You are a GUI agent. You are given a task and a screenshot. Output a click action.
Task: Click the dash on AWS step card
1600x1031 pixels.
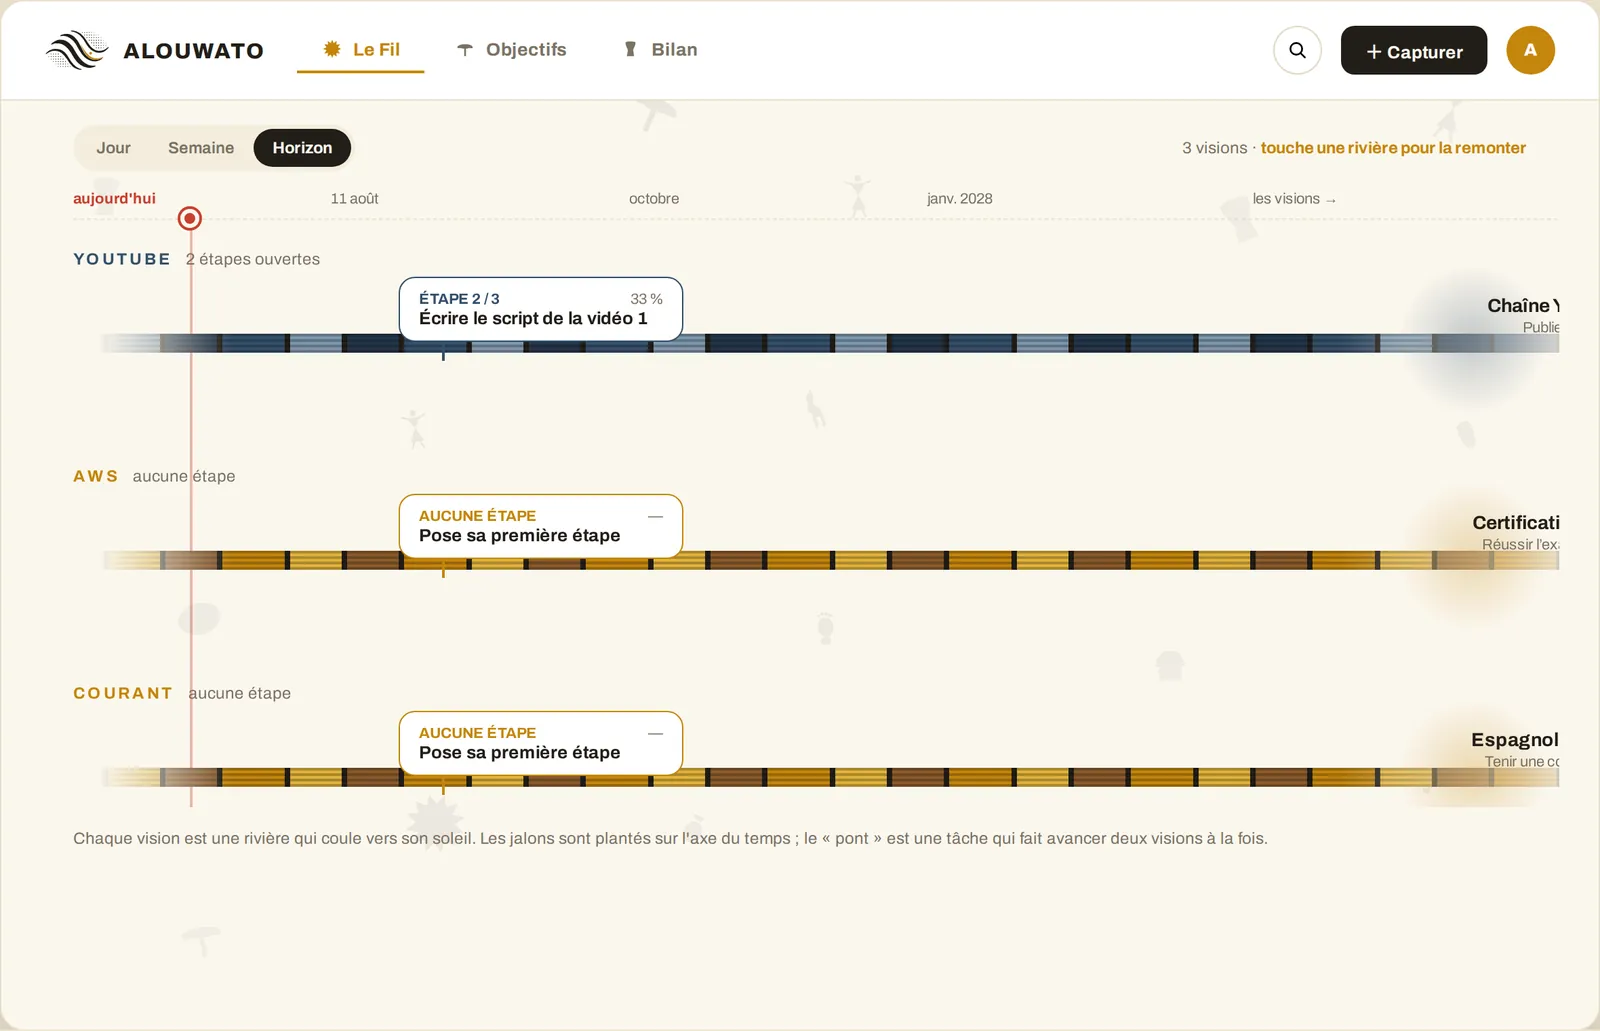click(656, 516)
